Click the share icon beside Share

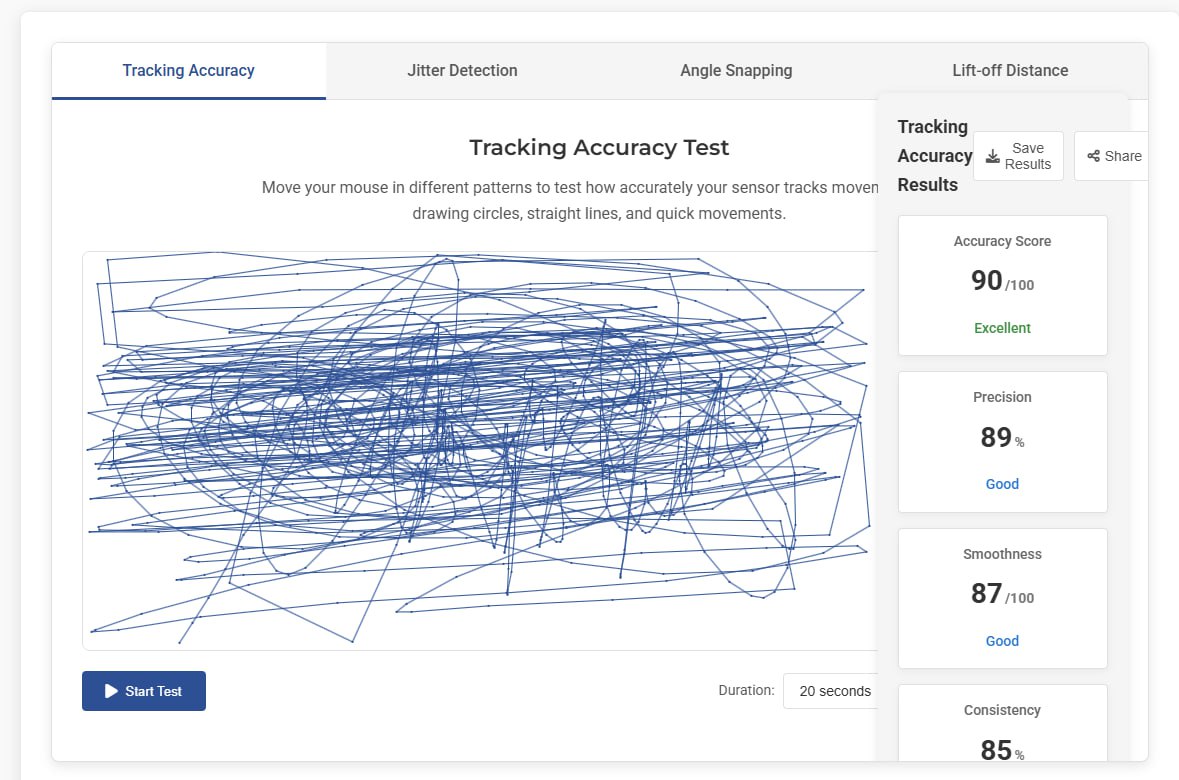tap(1093, 156)
